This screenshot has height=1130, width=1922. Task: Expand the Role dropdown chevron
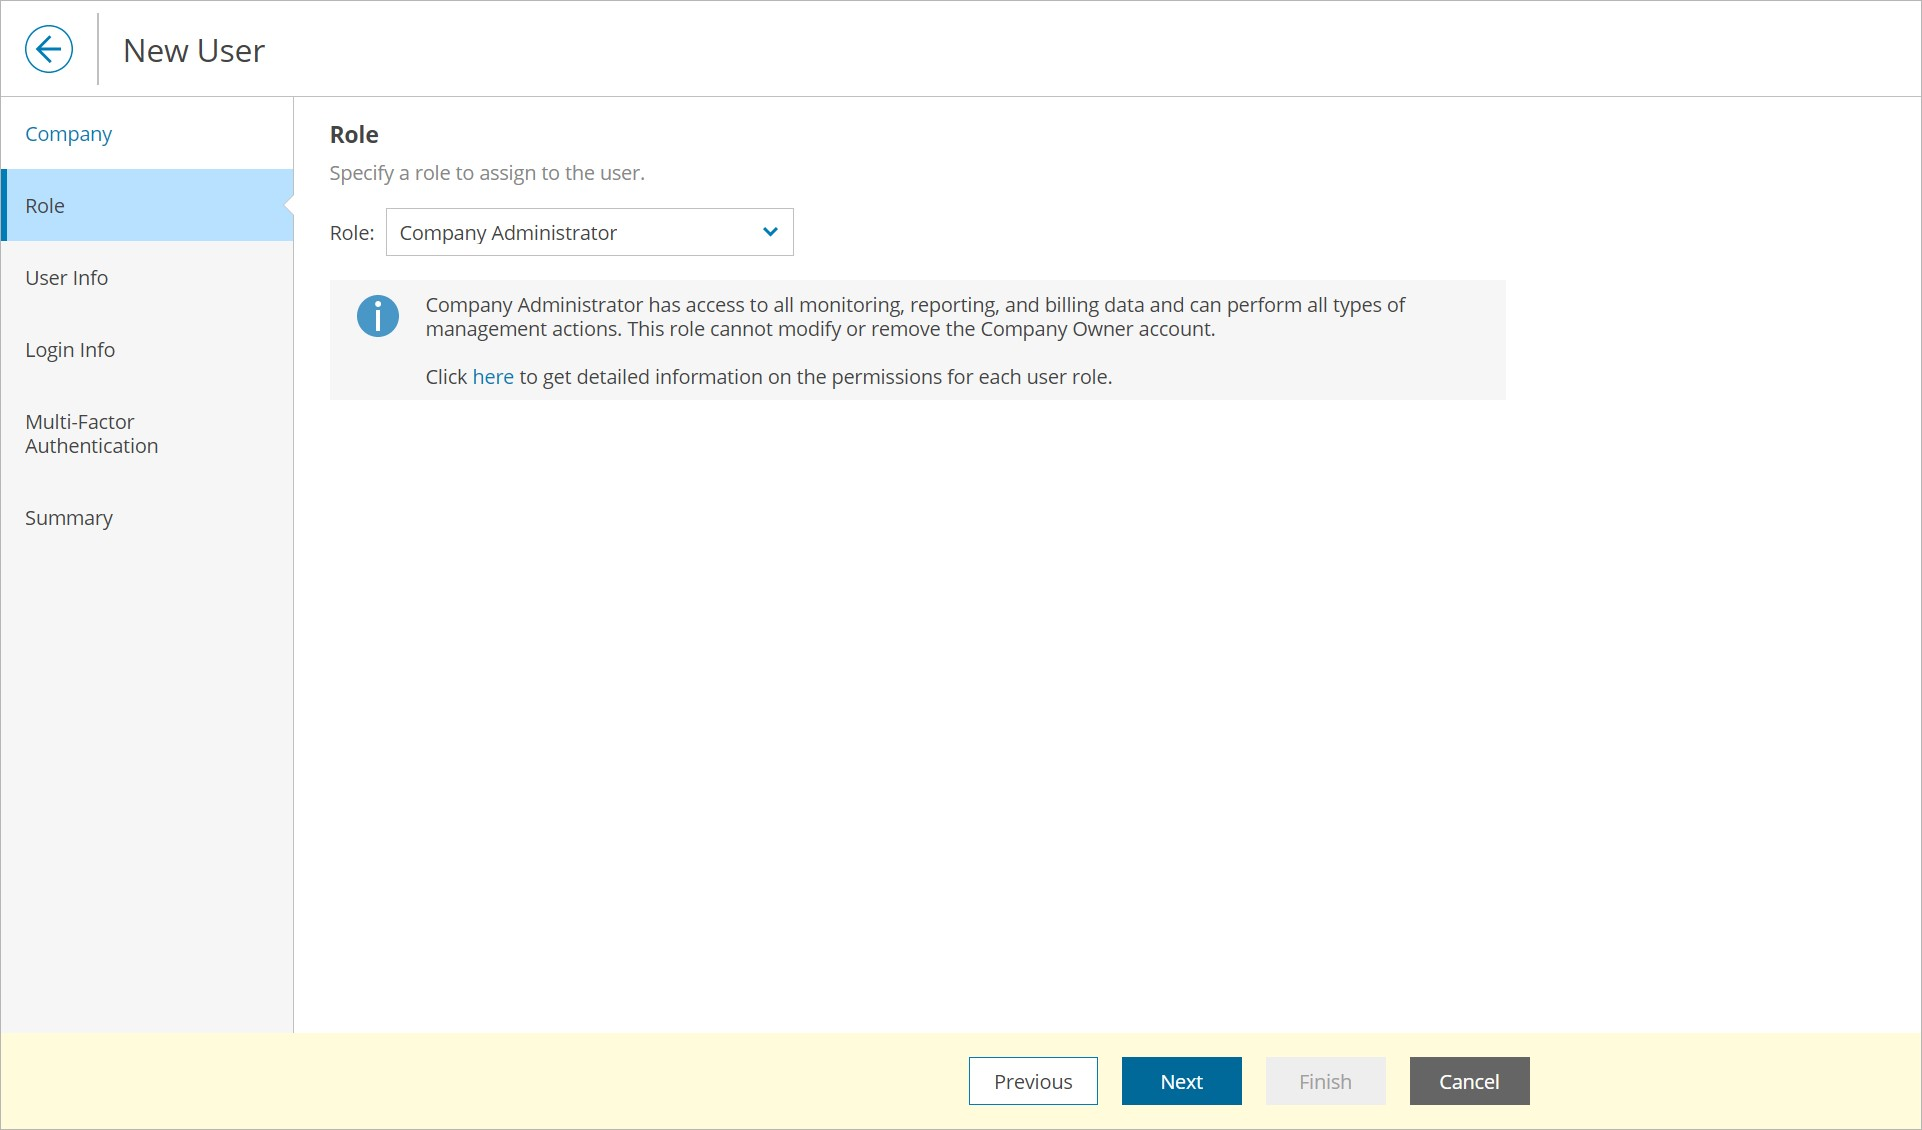[x=769, y=232]
